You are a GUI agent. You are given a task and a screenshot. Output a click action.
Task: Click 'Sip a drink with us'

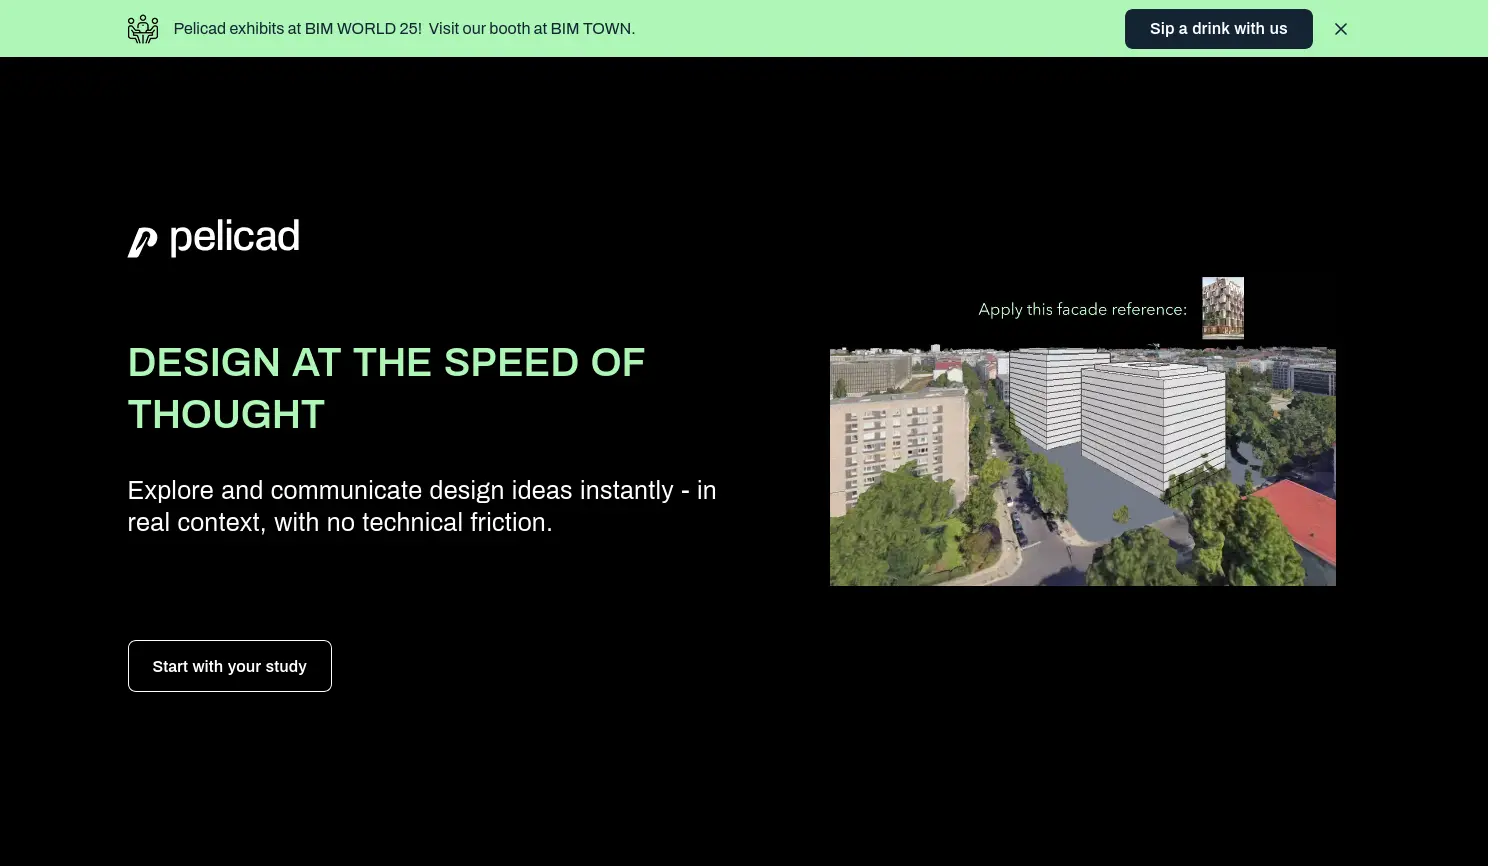coord(1218,28)
